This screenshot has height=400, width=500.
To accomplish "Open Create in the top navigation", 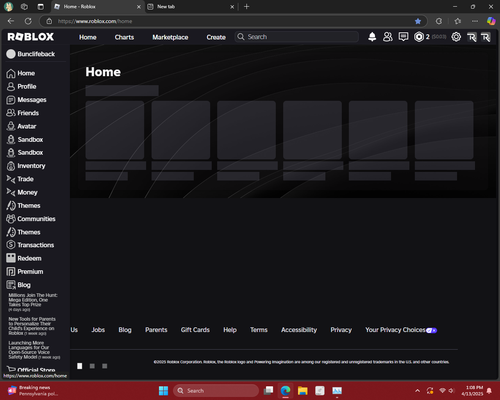I will point(216,37).
